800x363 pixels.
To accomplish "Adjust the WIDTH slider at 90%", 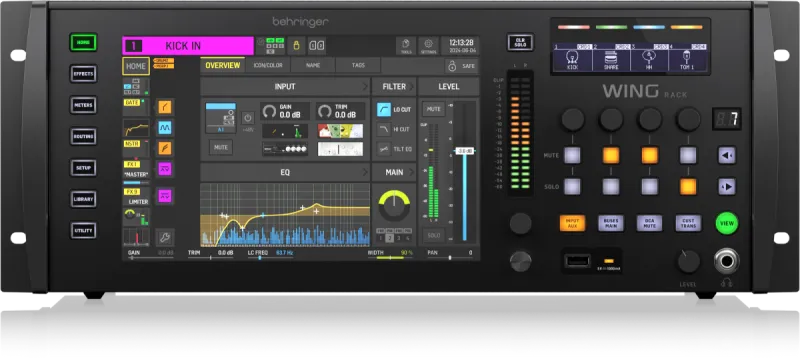I will click(x=390, y=258).
